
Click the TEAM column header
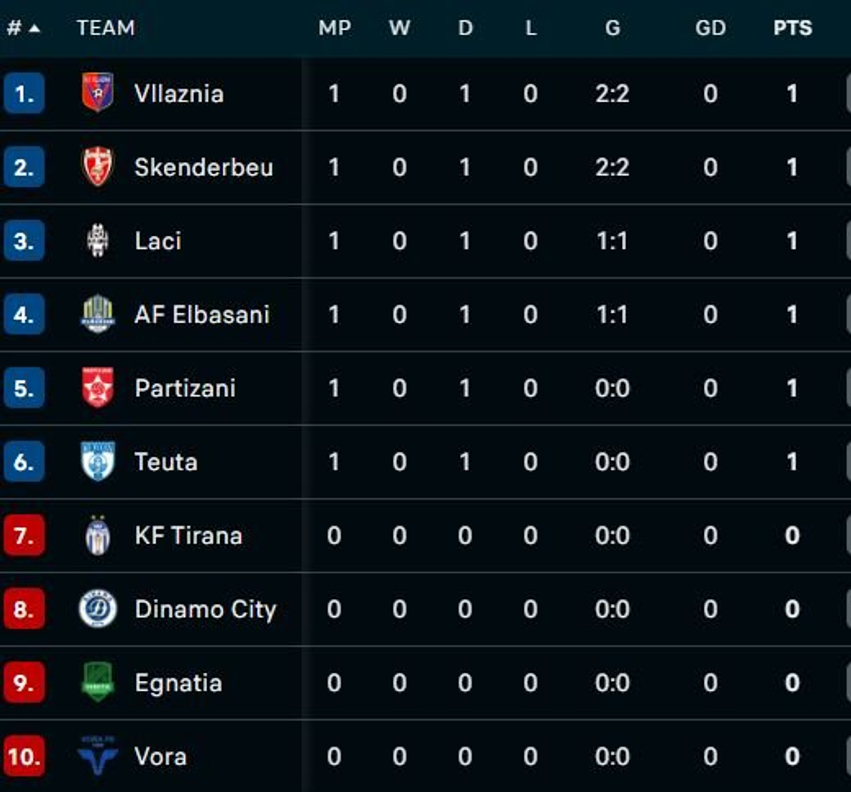106,28
